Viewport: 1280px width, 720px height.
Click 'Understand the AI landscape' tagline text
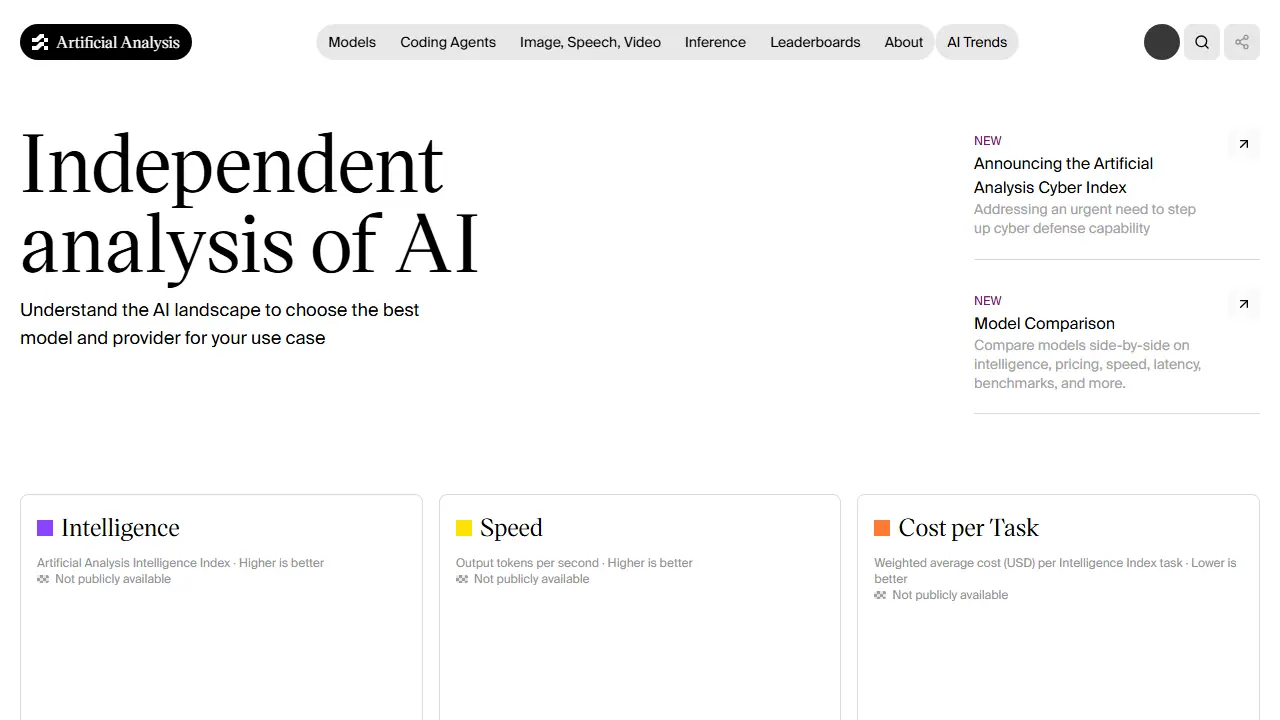point(220,324)
